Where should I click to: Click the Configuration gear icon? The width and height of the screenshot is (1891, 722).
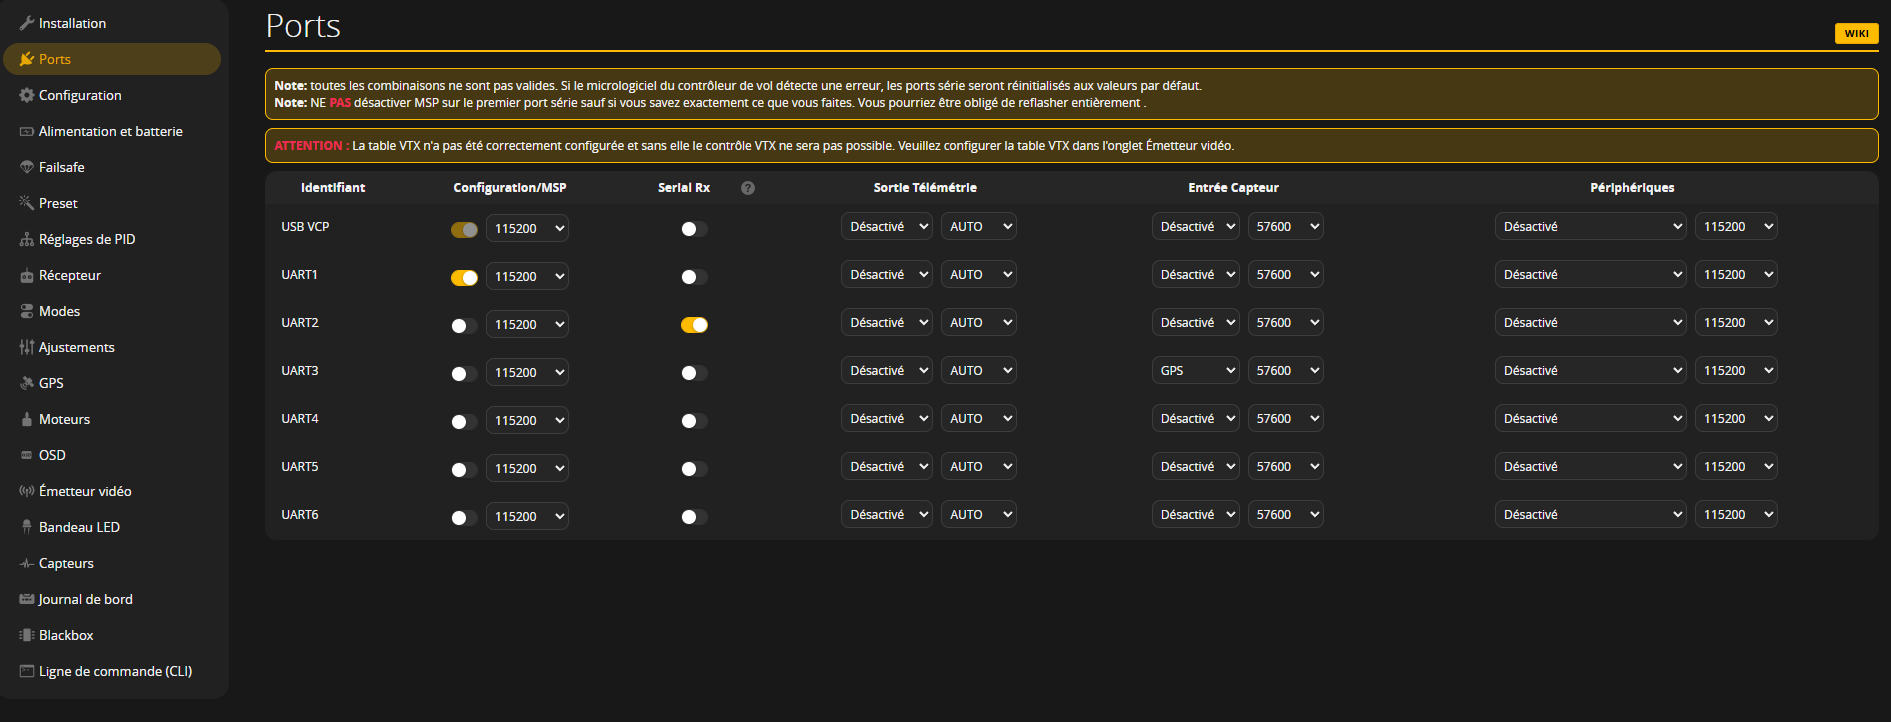click(27, 95)
